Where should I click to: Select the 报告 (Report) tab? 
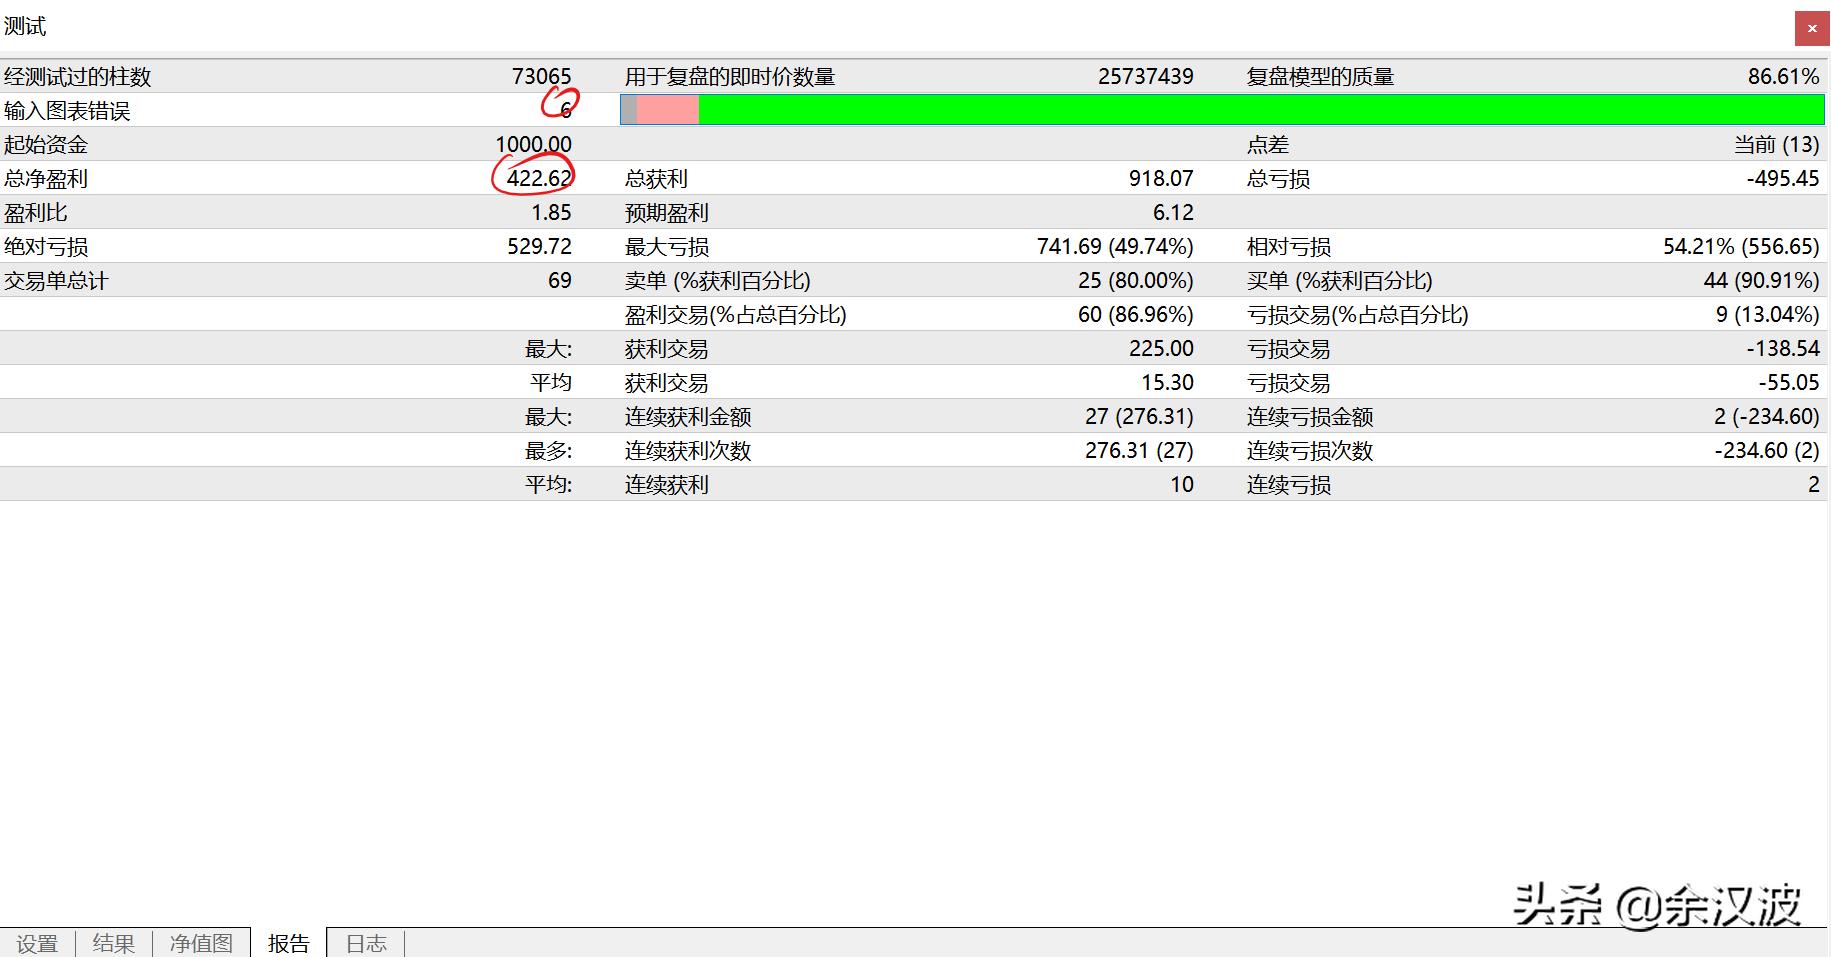(288, 942)
